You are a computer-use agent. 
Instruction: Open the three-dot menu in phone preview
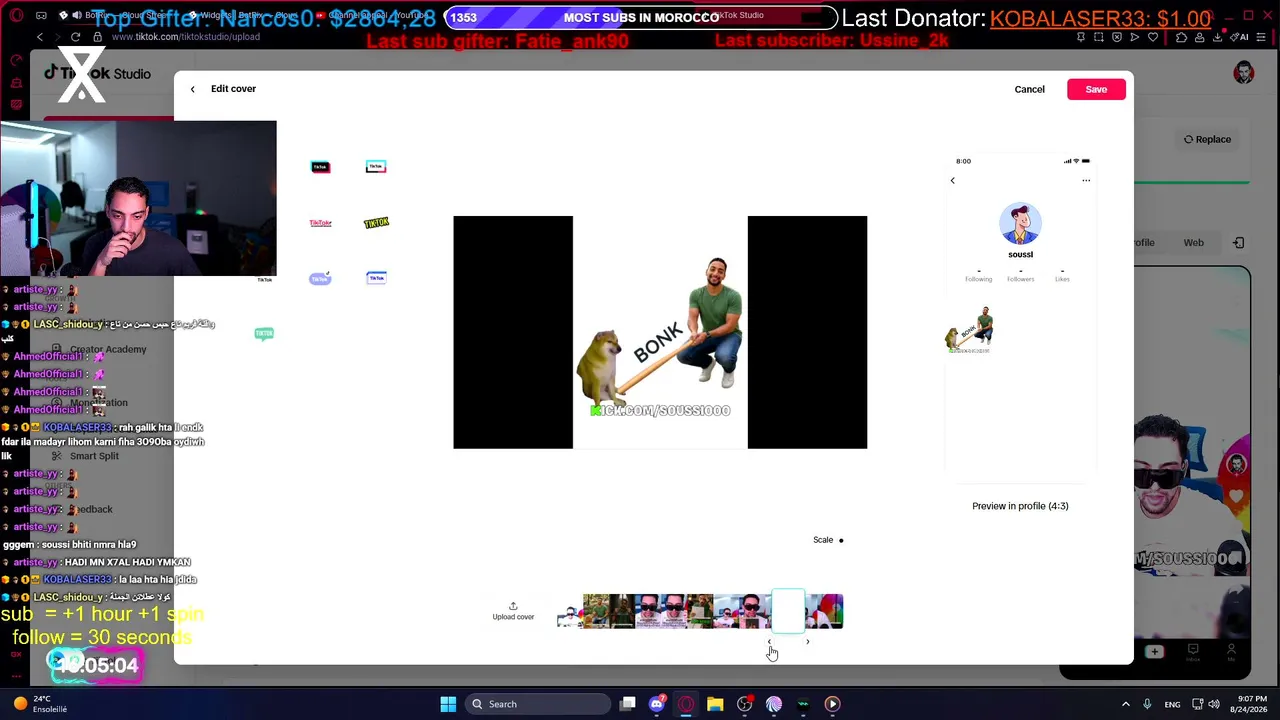[1086, 181]
